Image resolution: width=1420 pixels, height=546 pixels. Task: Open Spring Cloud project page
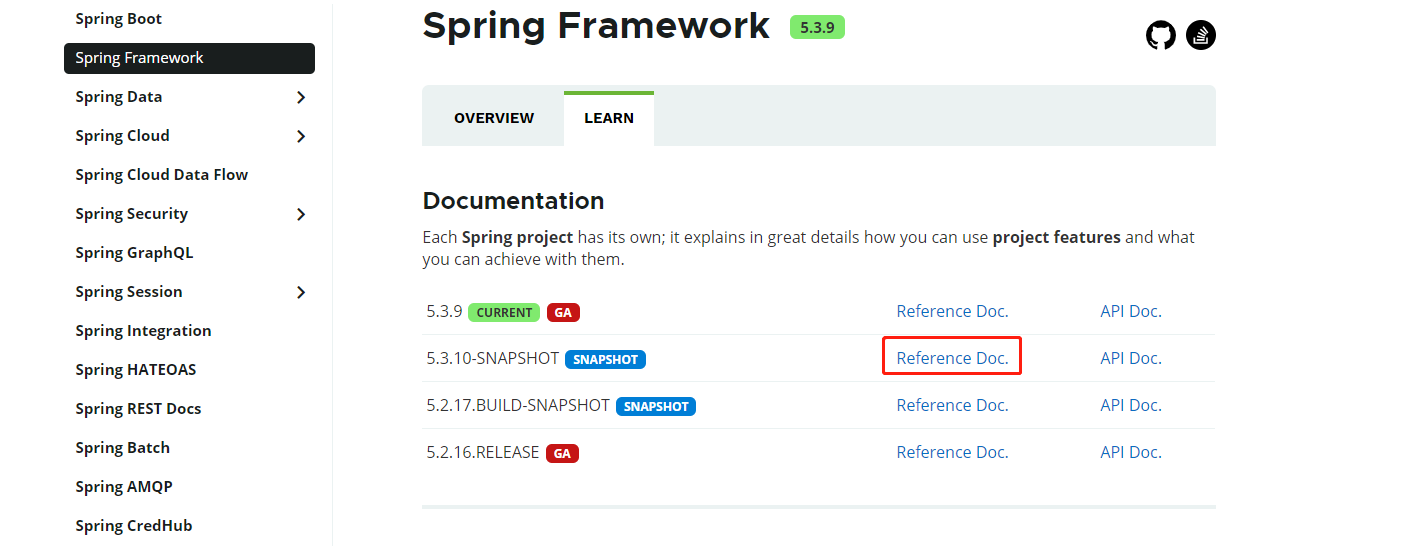click(x=122, y=136)
